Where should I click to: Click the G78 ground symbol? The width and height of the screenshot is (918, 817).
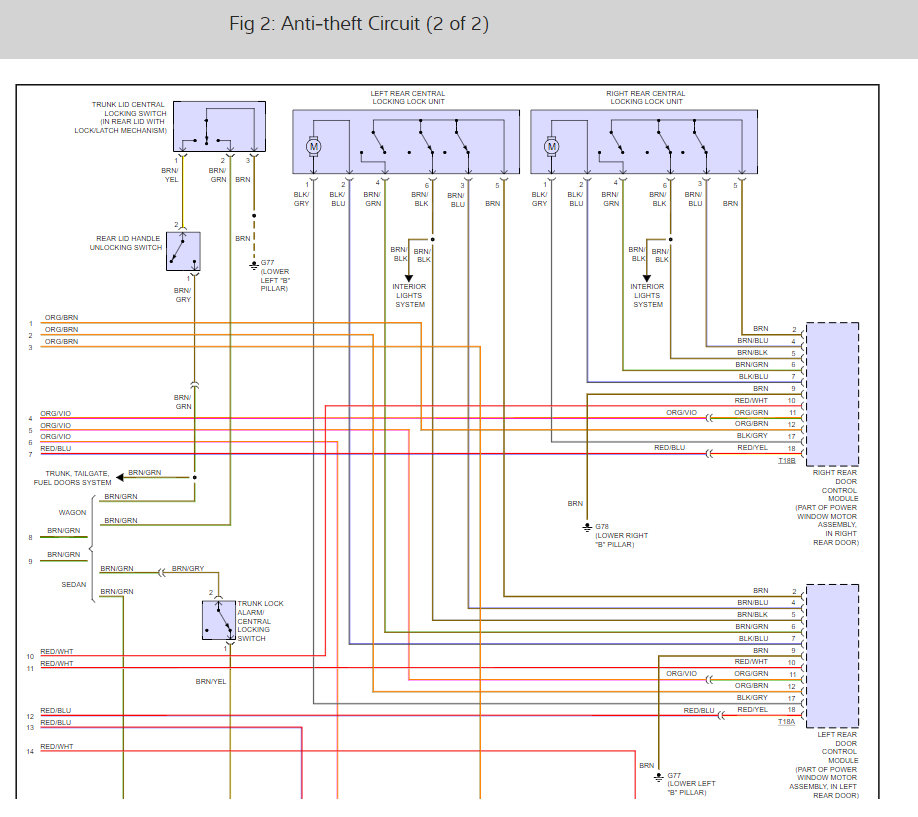click(587, 528)
